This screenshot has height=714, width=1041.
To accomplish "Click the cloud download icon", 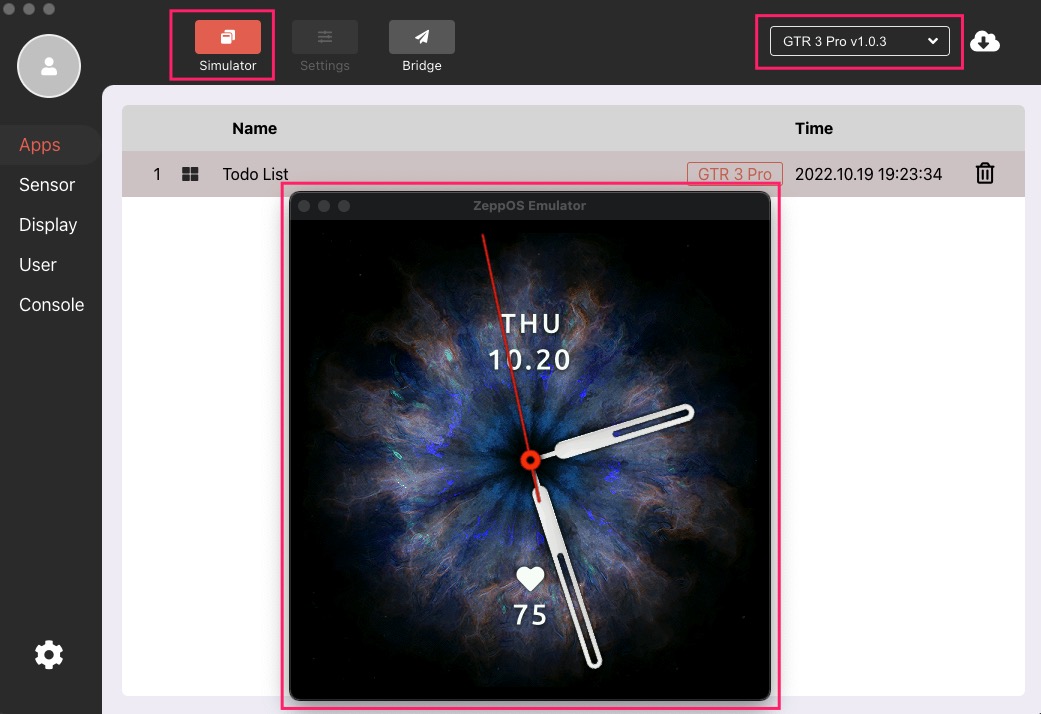I will (984, 41).
